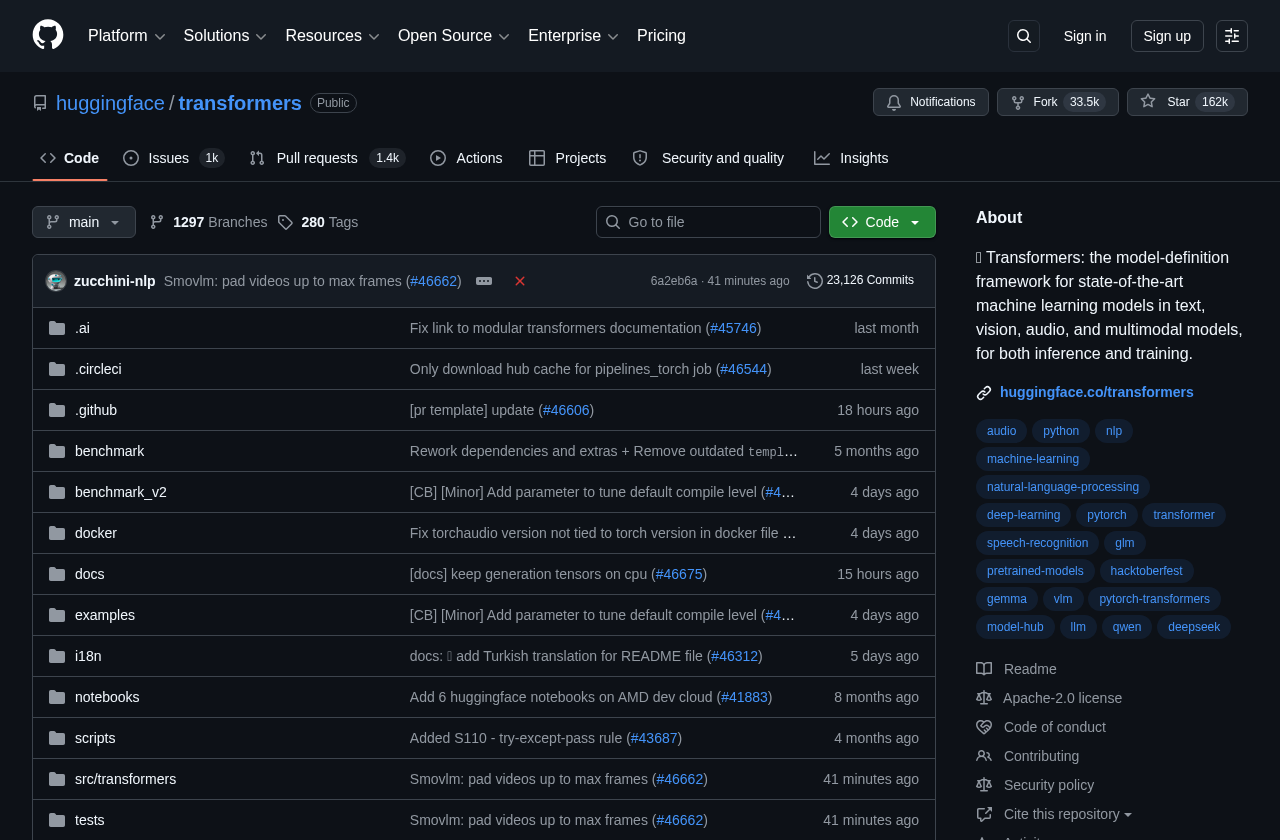1280x840 pixels.
Task: Open the .circleci folder icon
Action: [57, 369]
